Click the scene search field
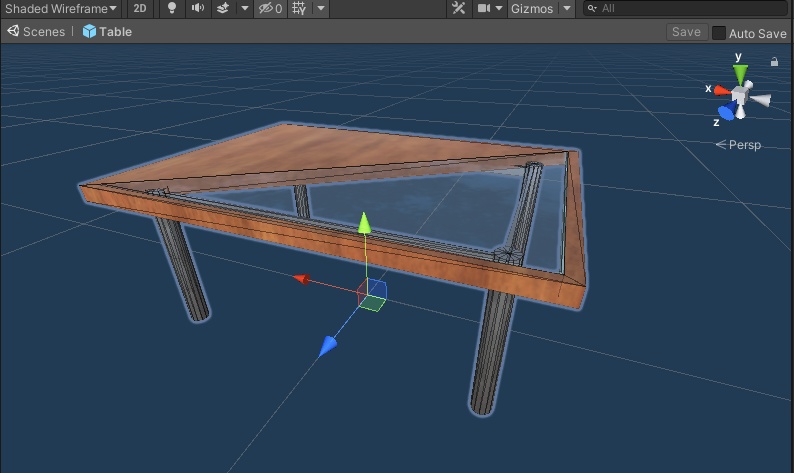This screenshot has width=794, height=473. click(685, 8)
